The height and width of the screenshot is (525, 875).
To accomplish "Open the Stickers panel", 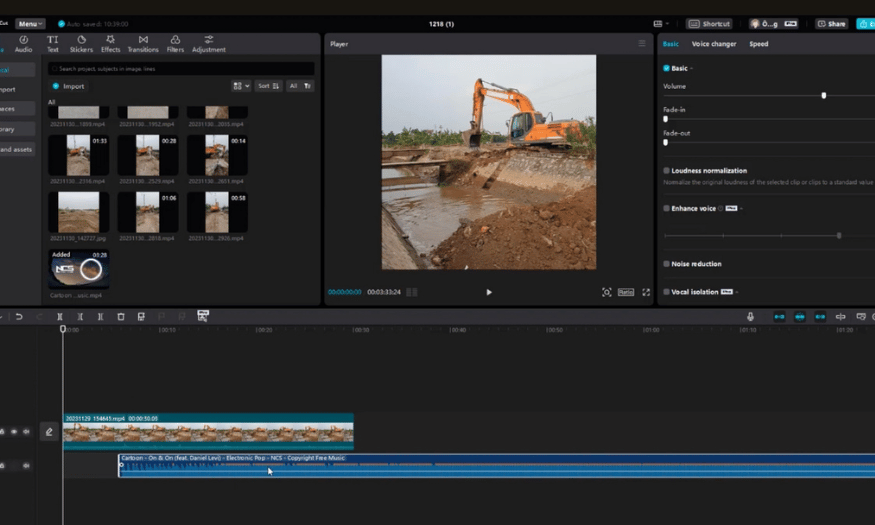I will pyautogui.click(x=81, y=44).
